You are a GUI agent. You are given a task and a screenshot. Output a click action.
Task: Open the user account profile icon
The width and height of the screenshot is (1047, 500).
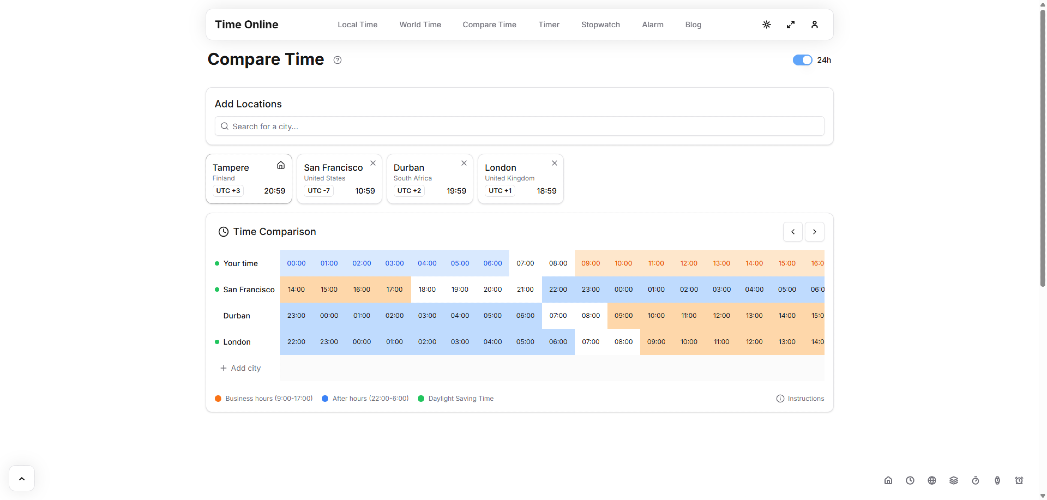click(x=815, y=24)
